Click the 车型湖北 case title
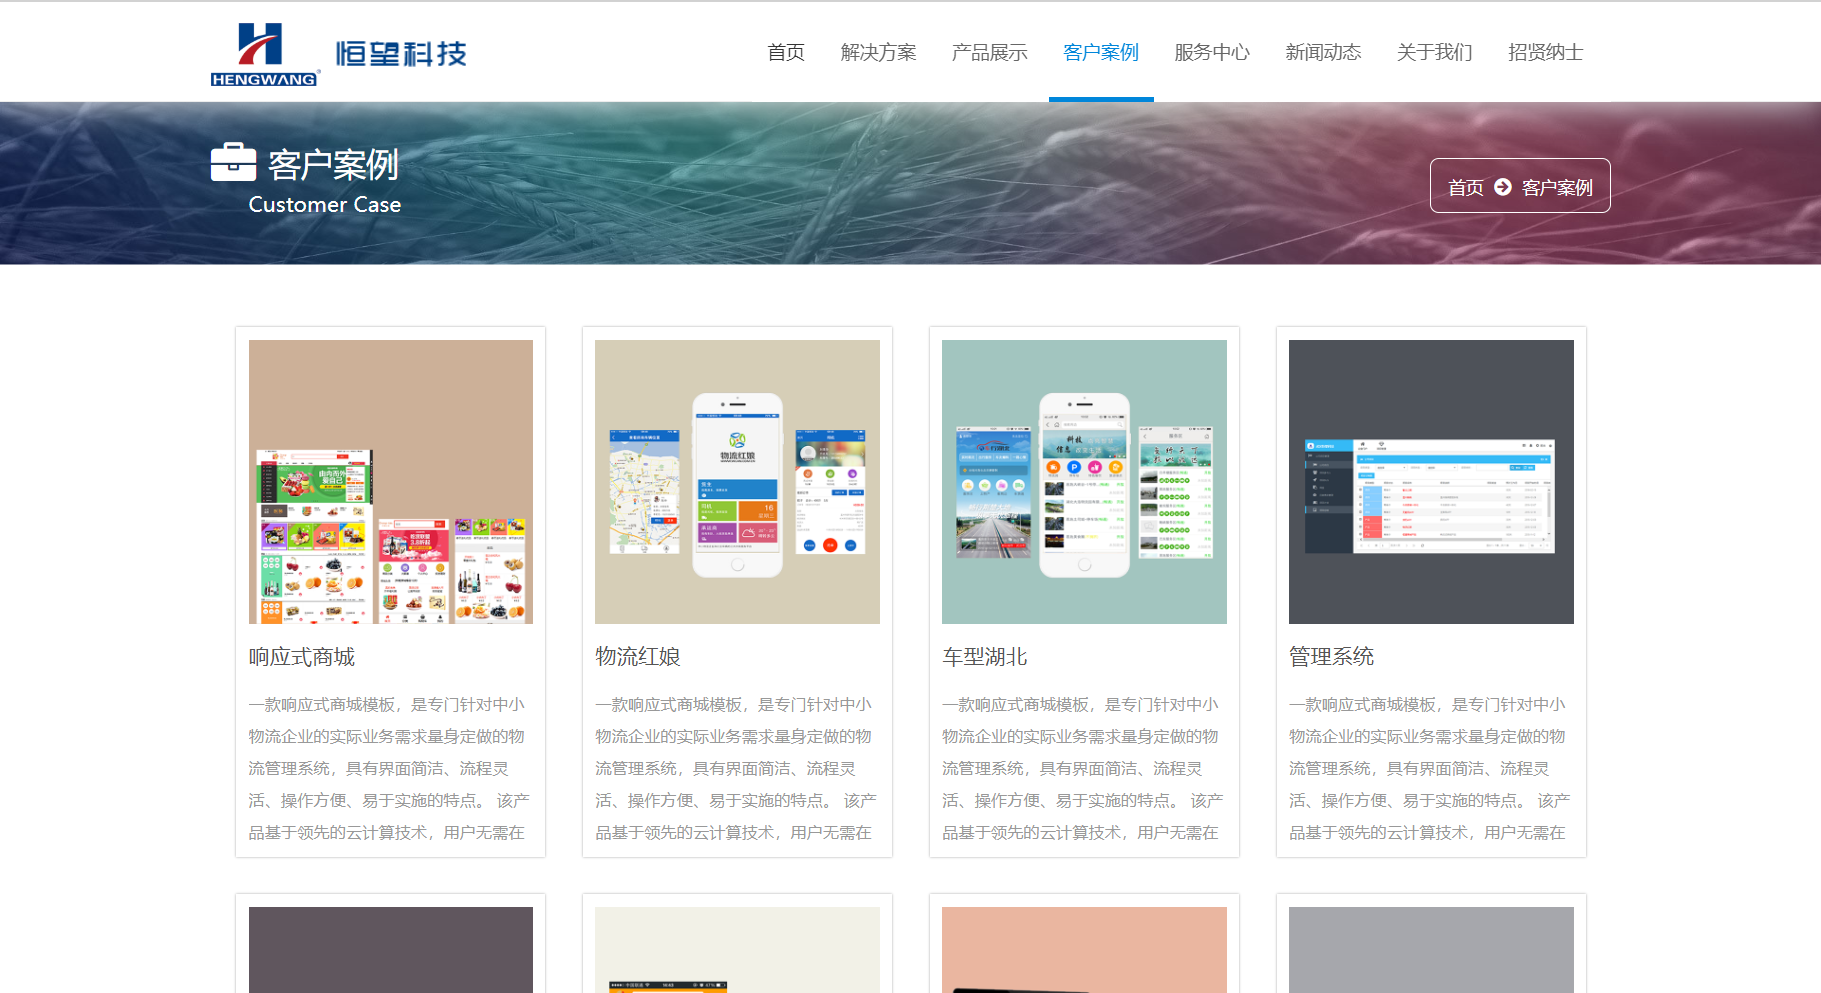This screenshot has height=993, width=1821. click(x=985, y=657)
